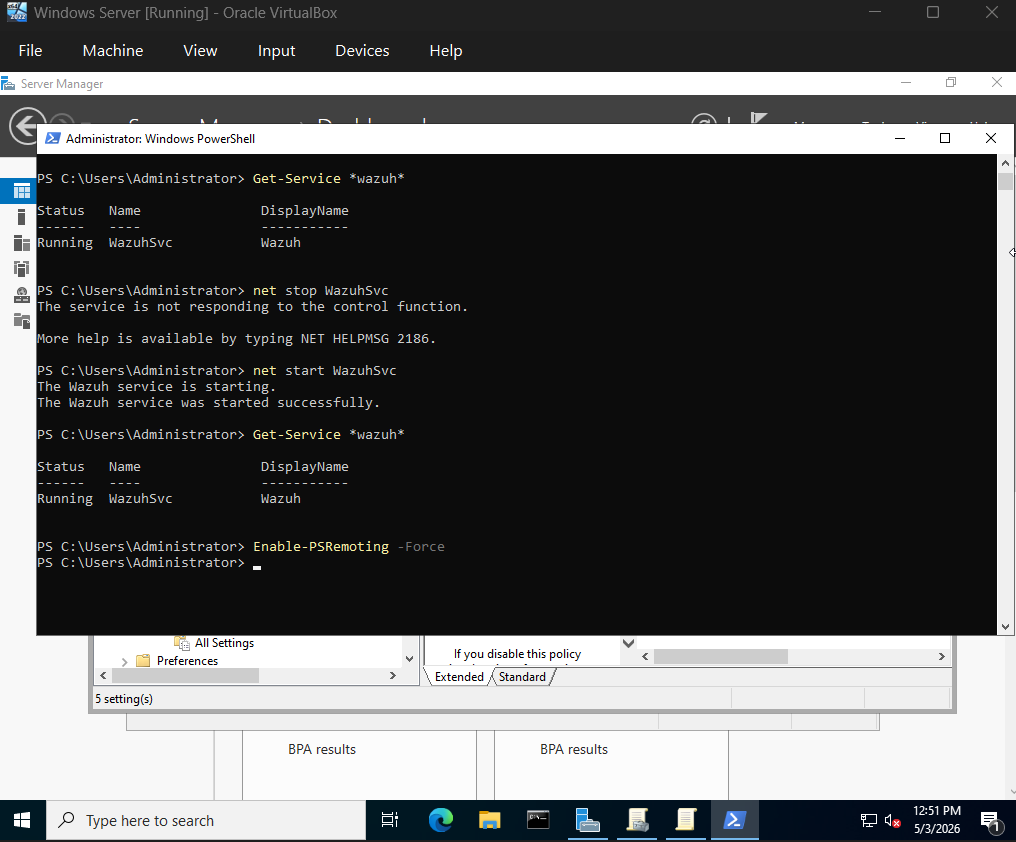Click the VirtualBox logo in the title bar
Viewport: 1016px width, 842px height.
[x=16, y=12]
